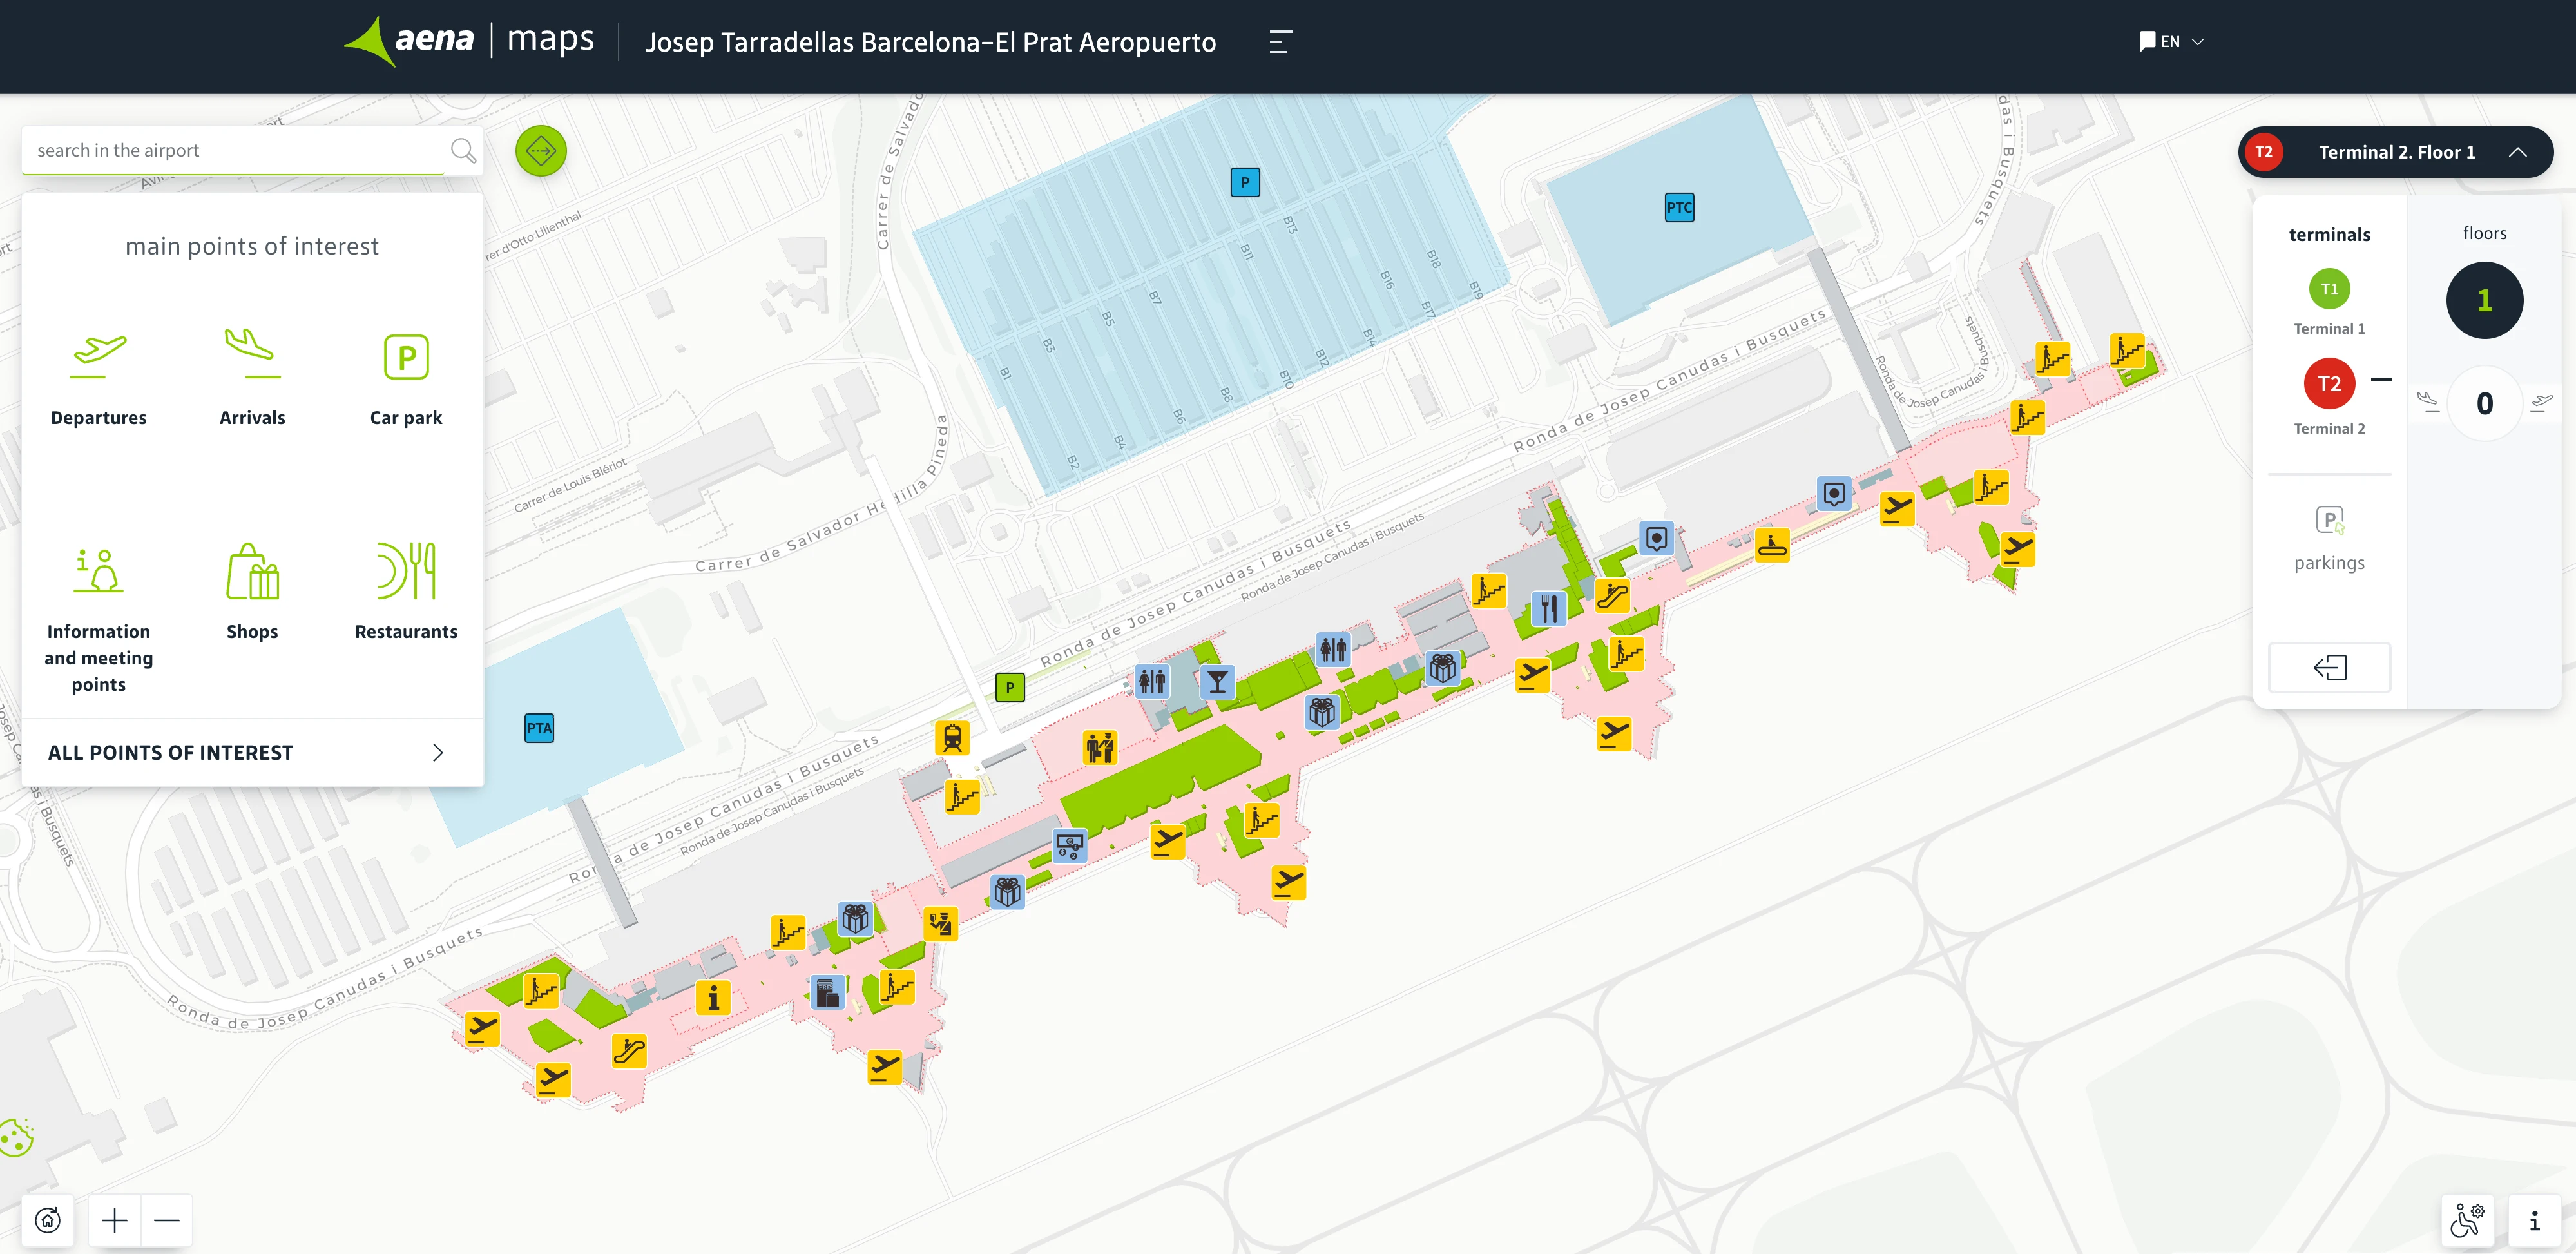
Task: Open Information and meeting points
Action: pyautogui.click(x=98, y=572)
